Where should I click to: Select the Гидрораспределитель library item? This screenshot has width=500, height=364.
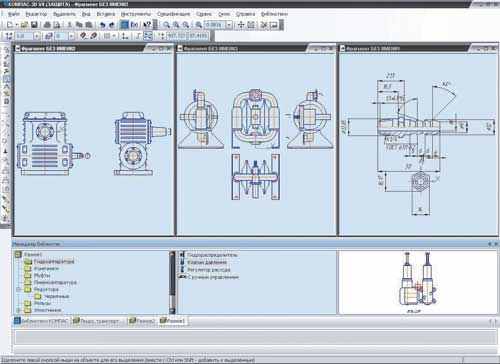click(x=212, y=255)
